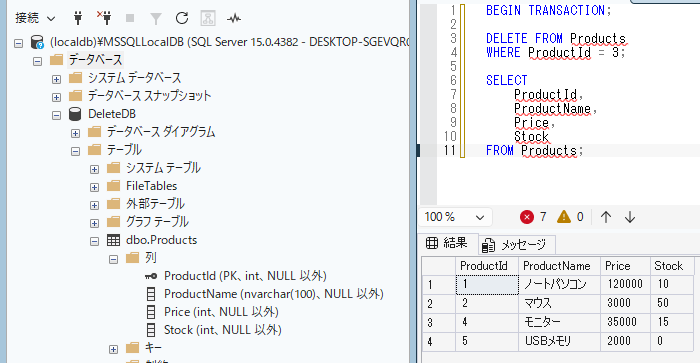This screenshot has height=363, width=700.
Task: Click the filter funnel icon
Action: click(x=156, y=18)
